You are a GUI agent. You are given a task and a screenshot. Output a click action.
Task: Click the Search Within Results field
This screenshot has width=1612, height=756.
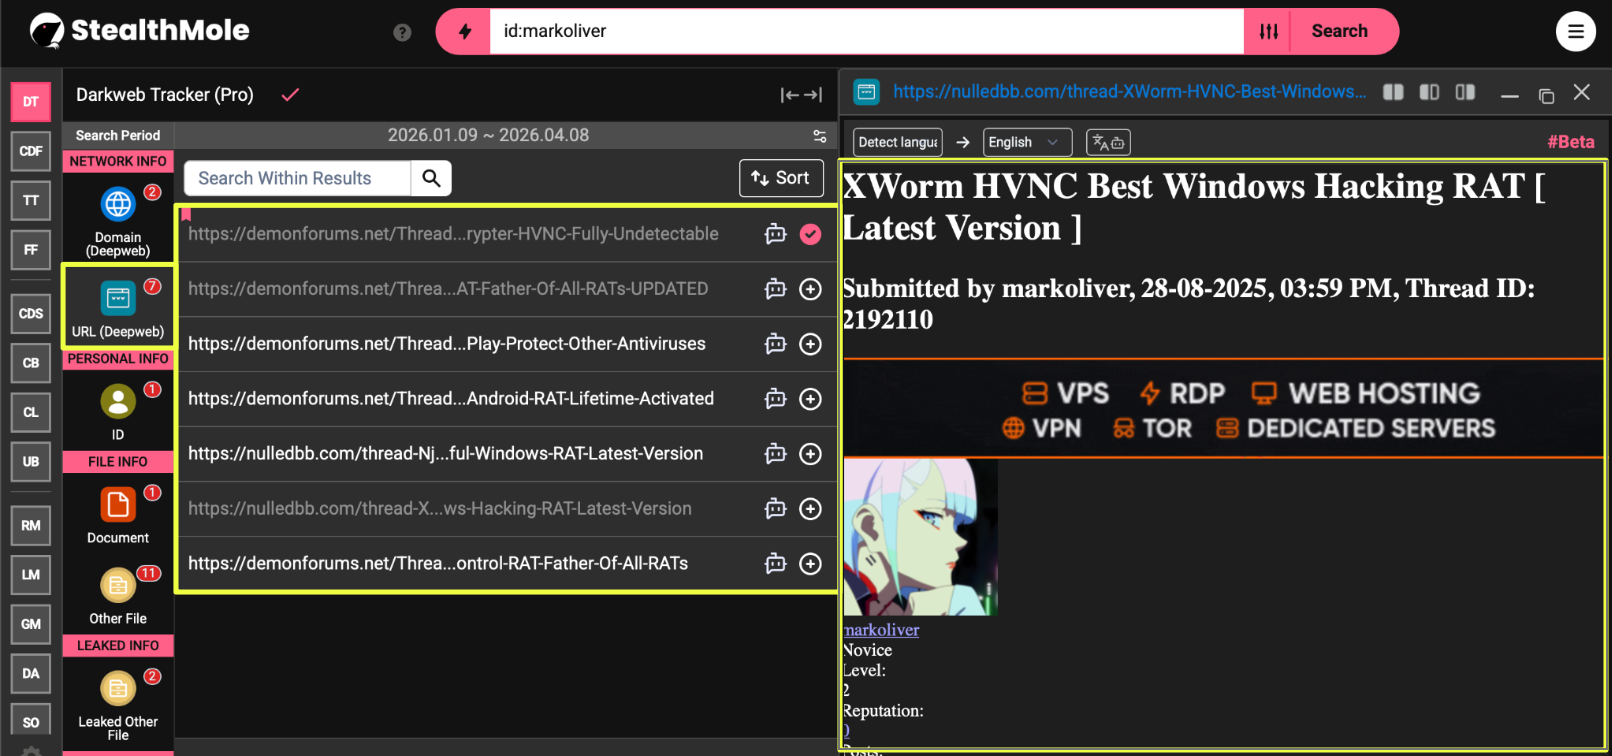point(297,178)
